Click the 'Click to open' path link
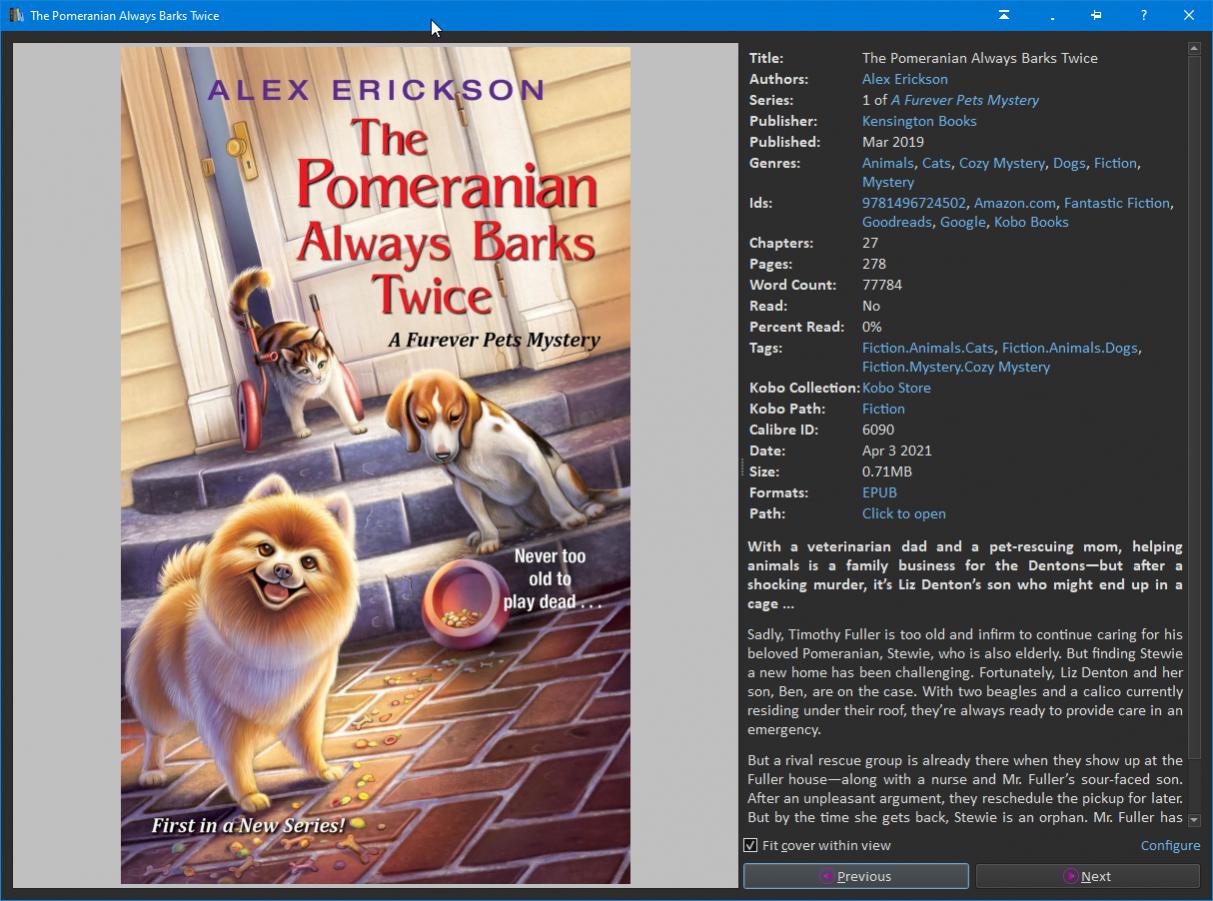Image resolution: width=1213 pixels, height=901 pixels. click(903, 513)
